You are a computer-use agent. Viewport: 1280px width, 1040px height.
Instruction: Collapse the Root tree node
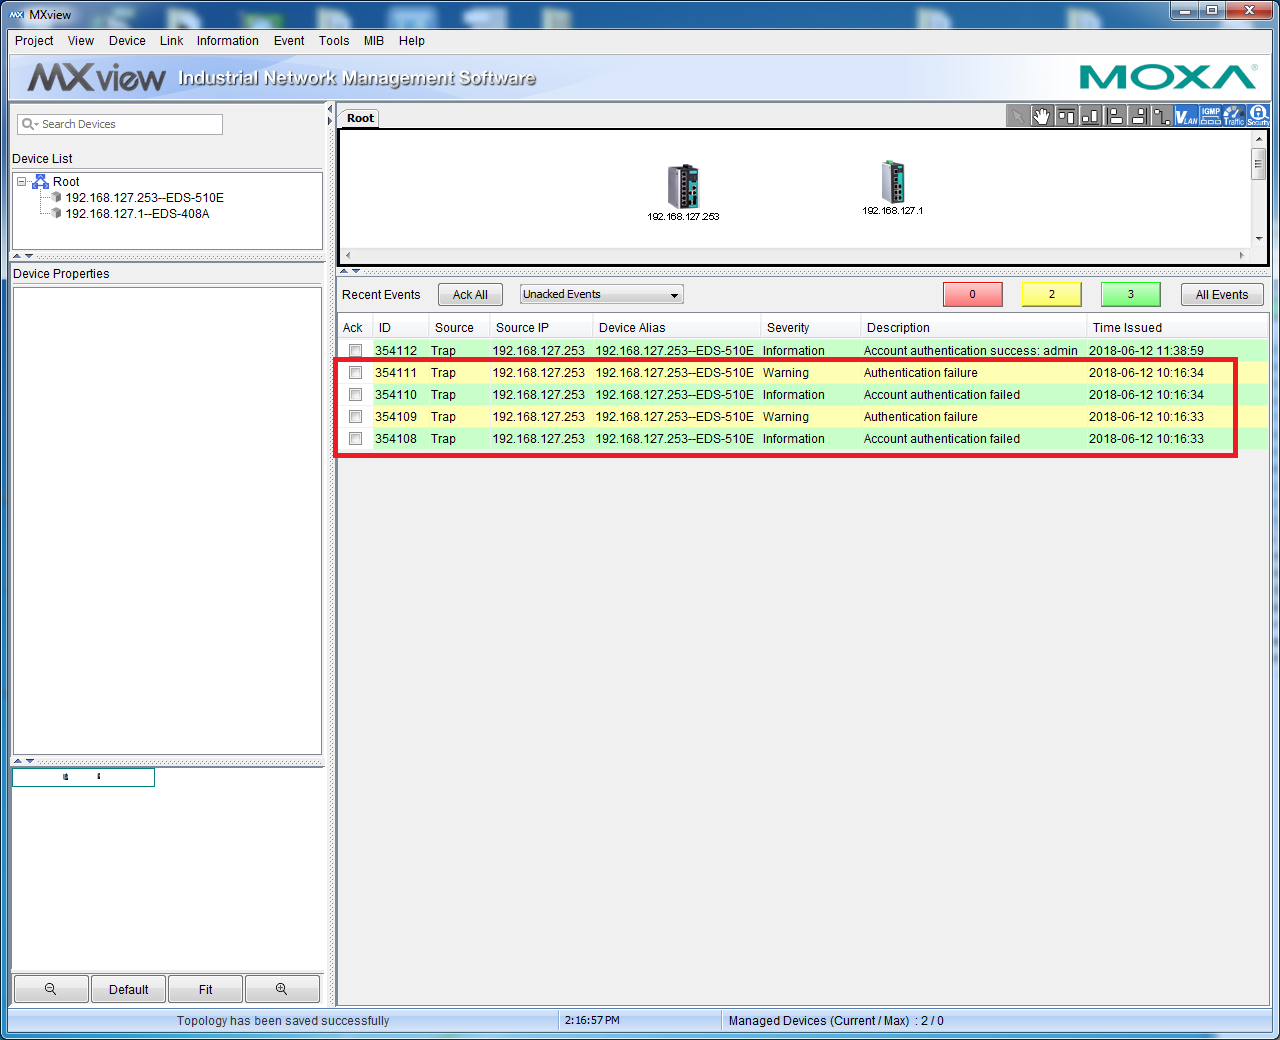(22, 182)
